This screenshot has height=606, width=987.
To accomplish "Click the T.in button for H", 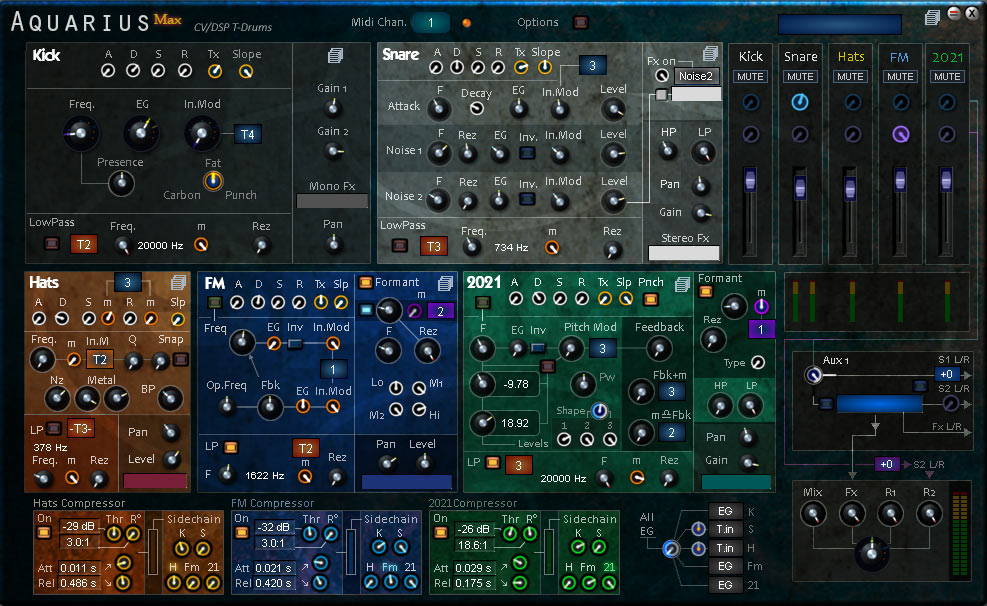I will click(726, 548).
